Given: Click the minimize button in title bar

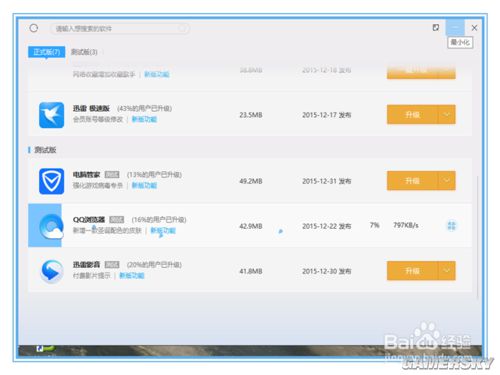Looking at the screenshot, I should 455,27.
